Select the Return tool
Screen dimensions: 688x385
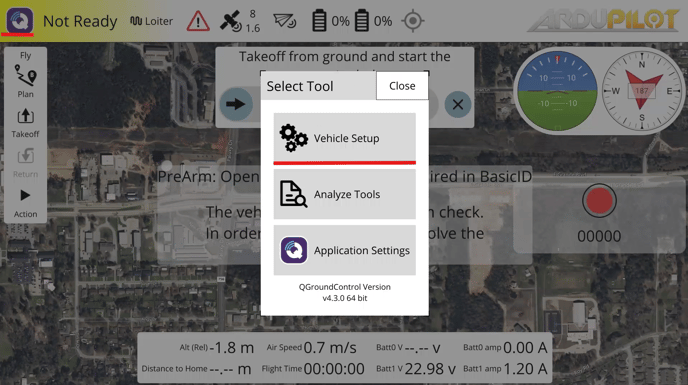(25, 163)
